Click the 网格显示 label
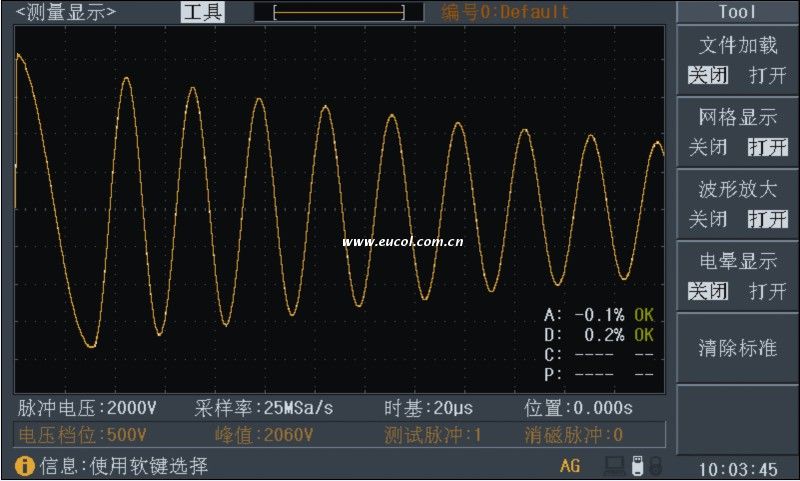 [x=738, y=117]
